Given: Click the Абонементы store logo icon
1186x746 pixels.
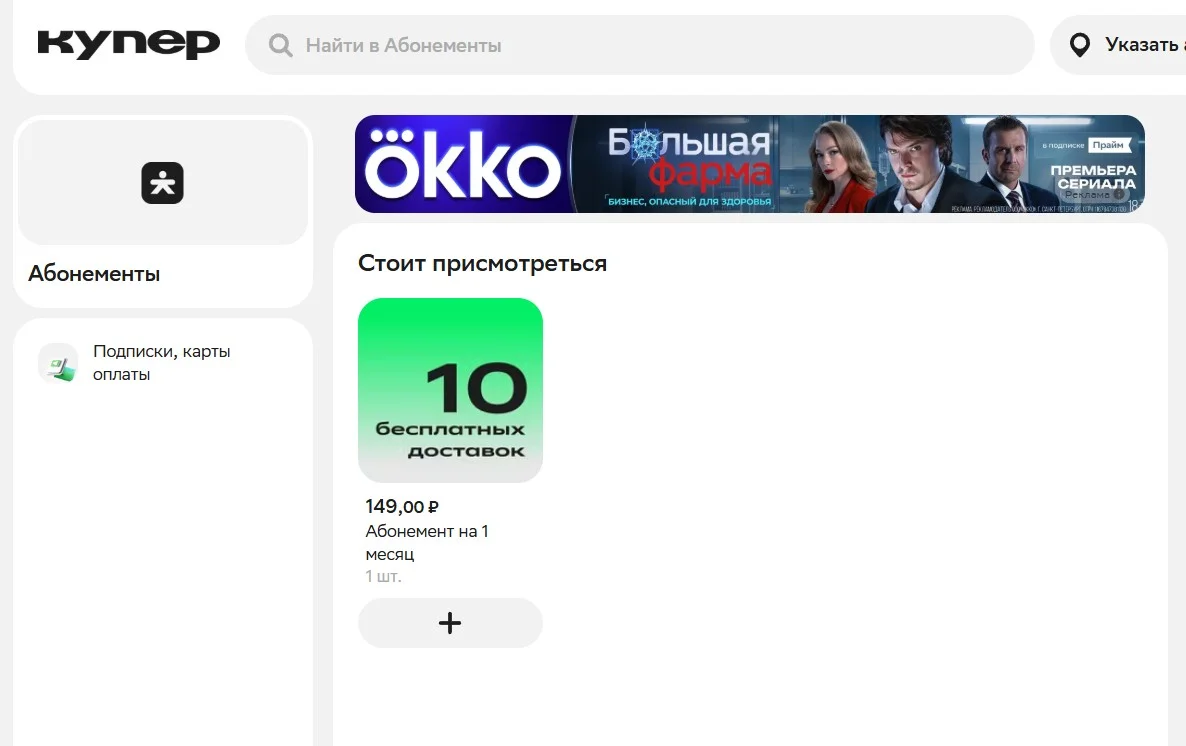Looking at the screenshot, I should click(163, 183).
